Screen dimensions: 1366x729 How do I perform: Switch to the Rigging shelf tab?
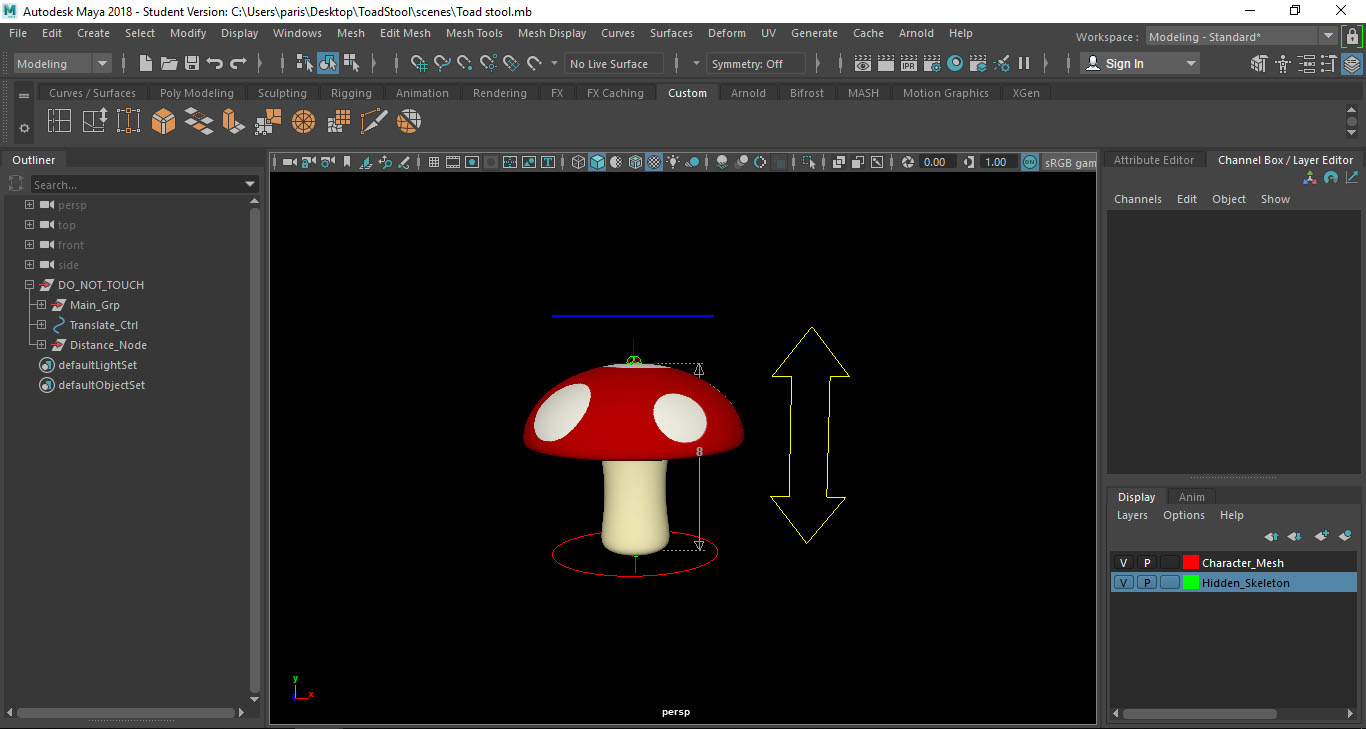click(351, 93)
